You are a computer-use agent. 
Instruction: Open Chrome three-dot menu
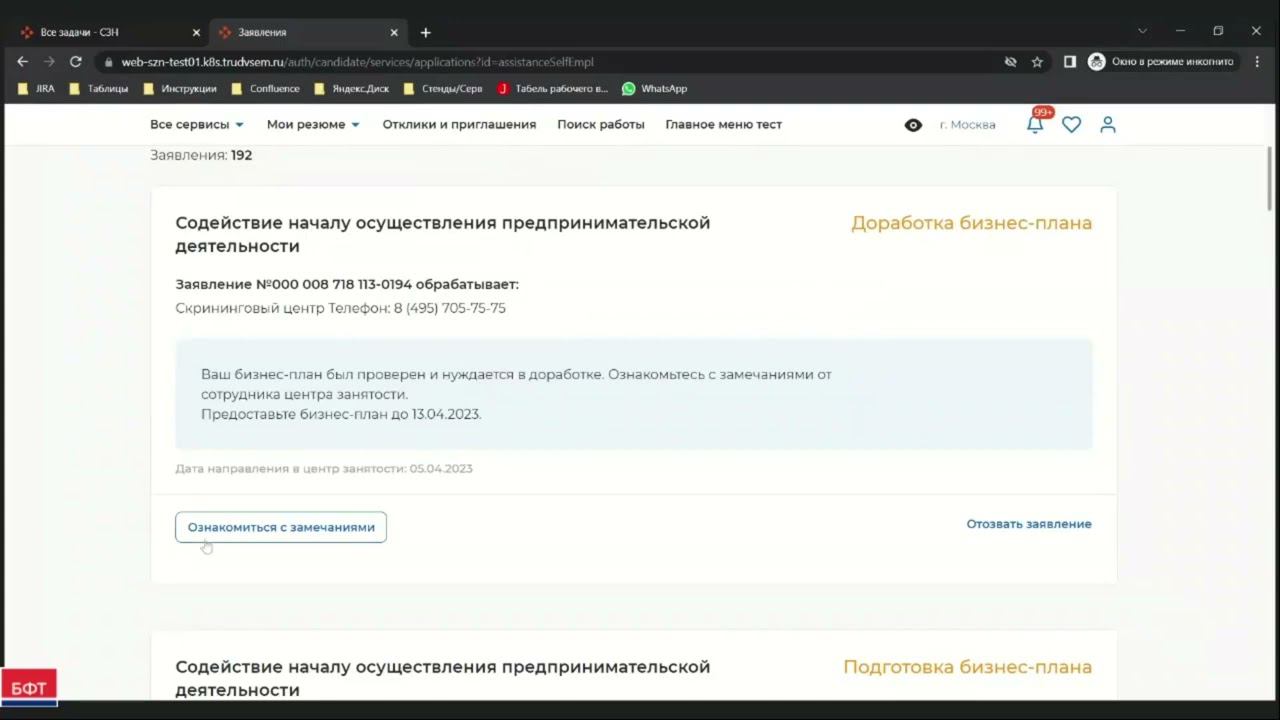[x=1257, y=62]
